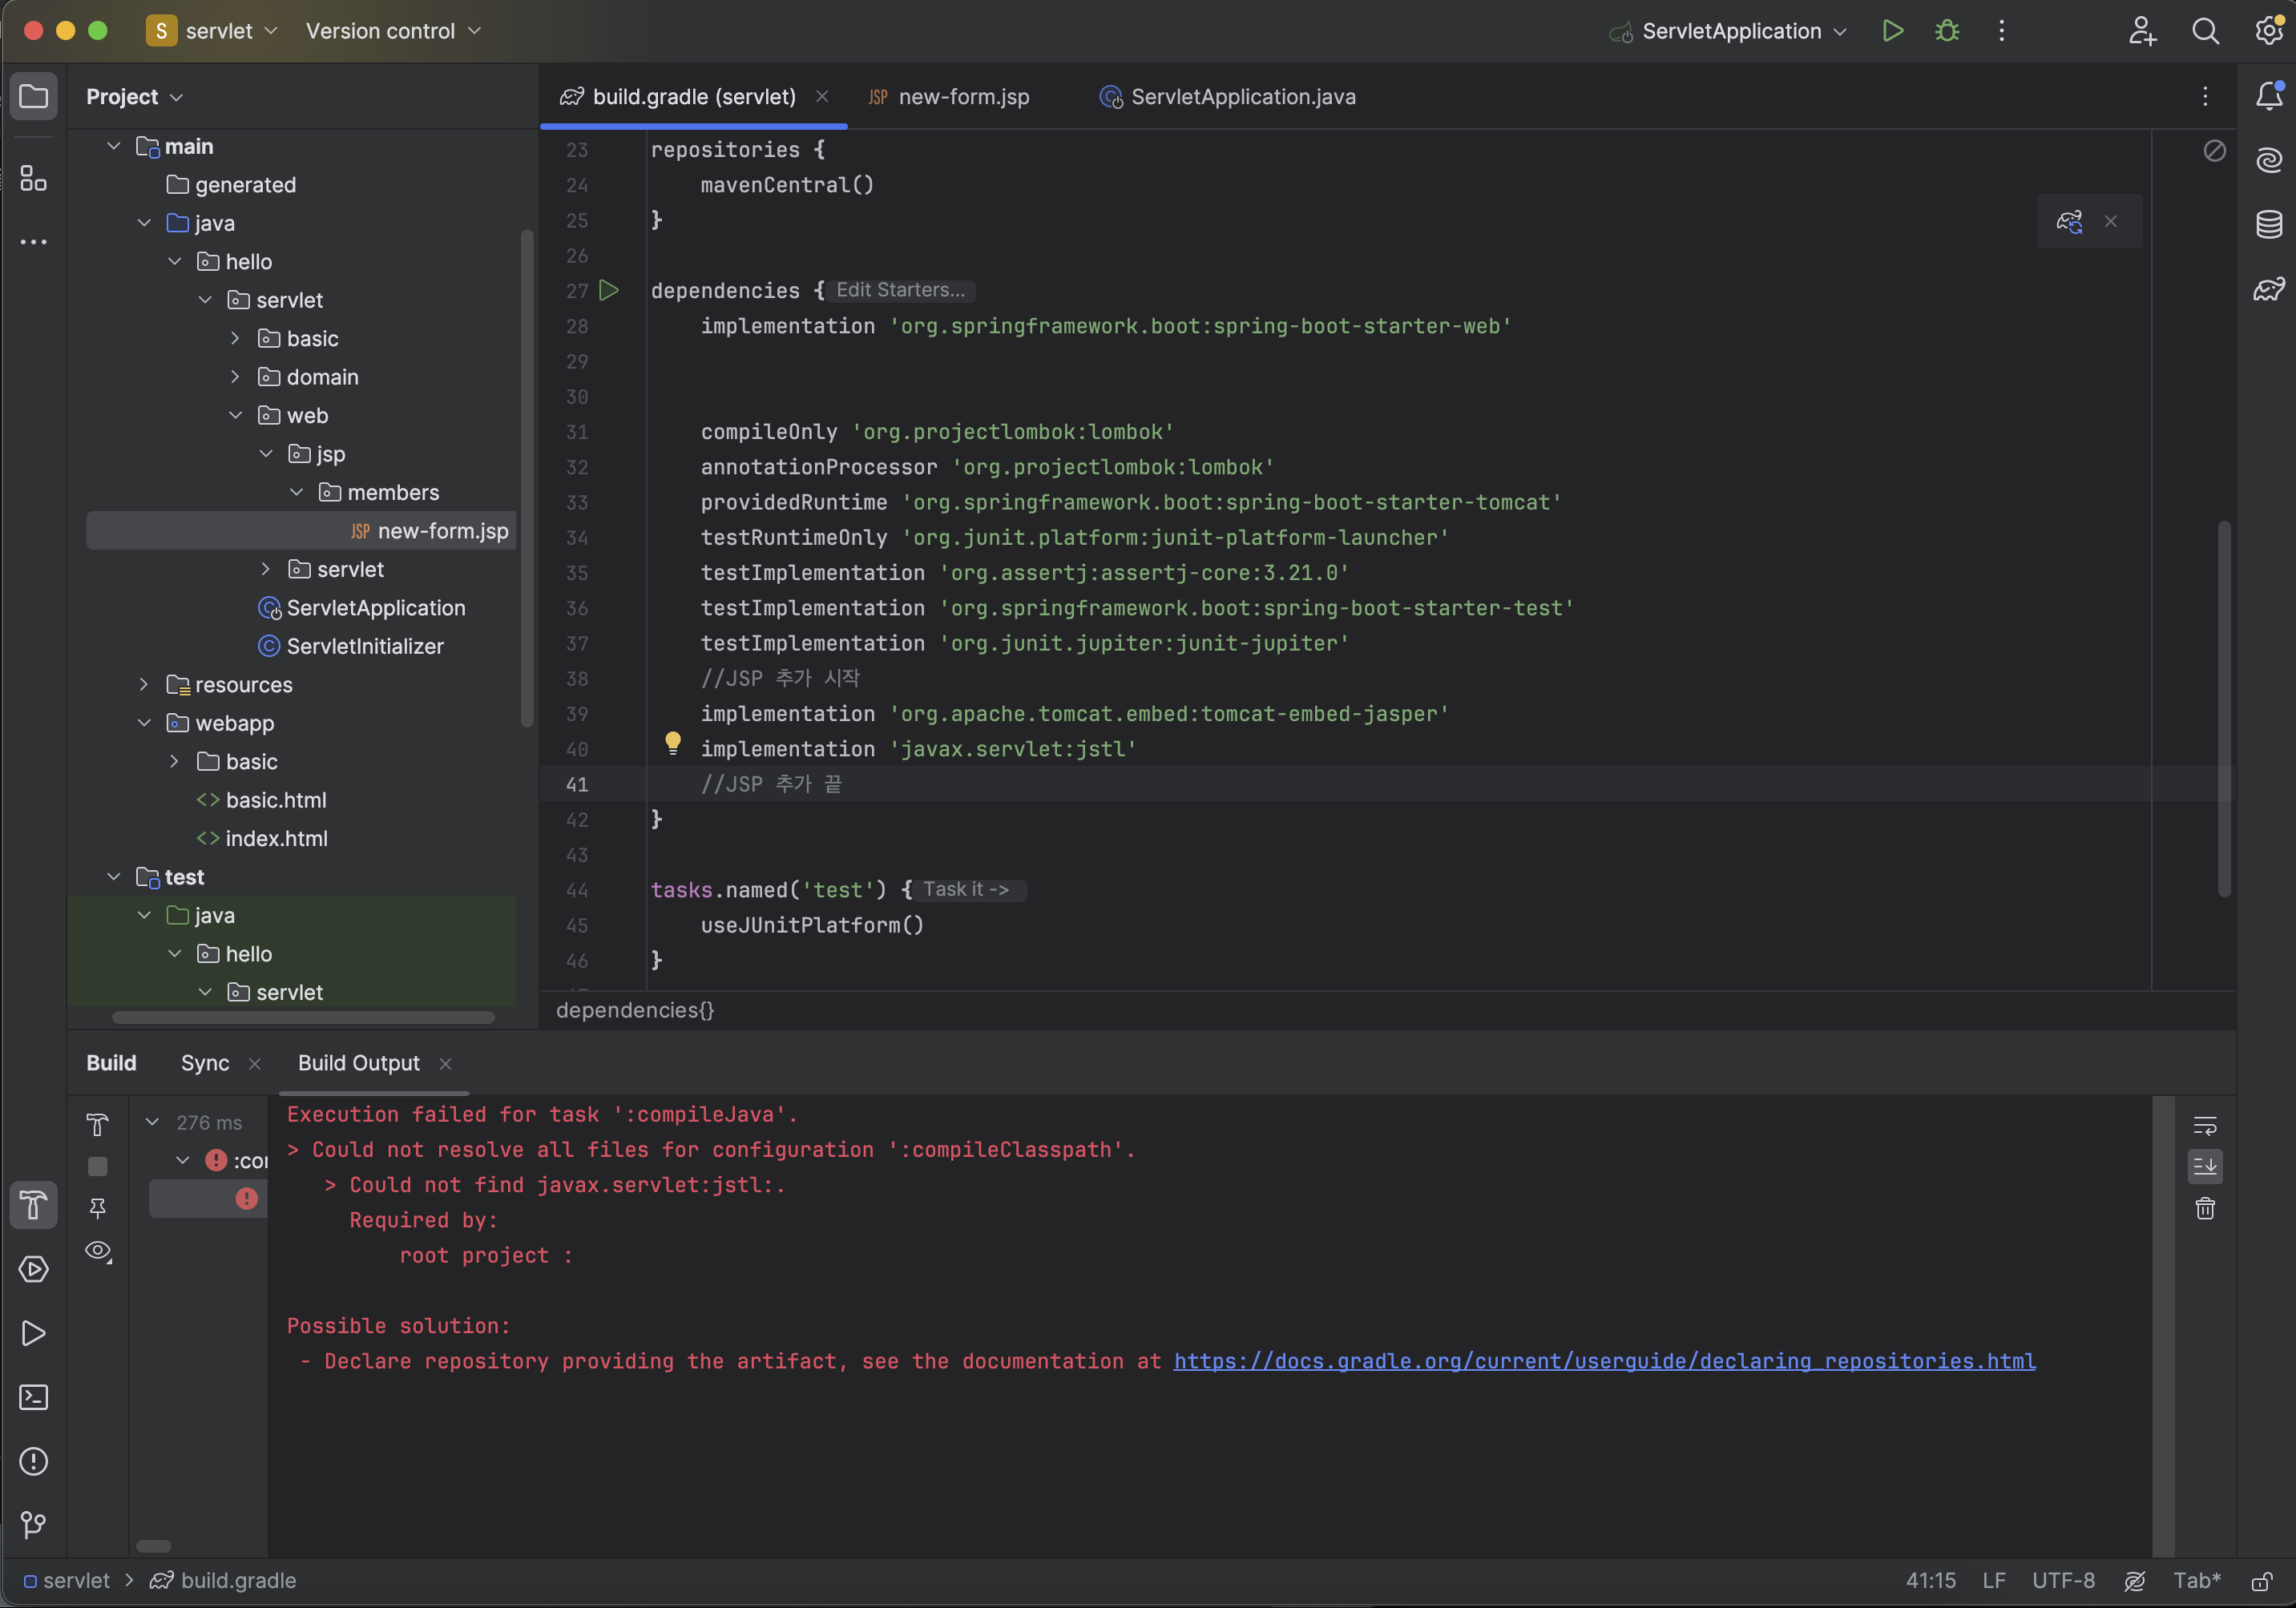
Task: Click the rebuild hammer in Build panel
Action: click(x=97, y=1124)
